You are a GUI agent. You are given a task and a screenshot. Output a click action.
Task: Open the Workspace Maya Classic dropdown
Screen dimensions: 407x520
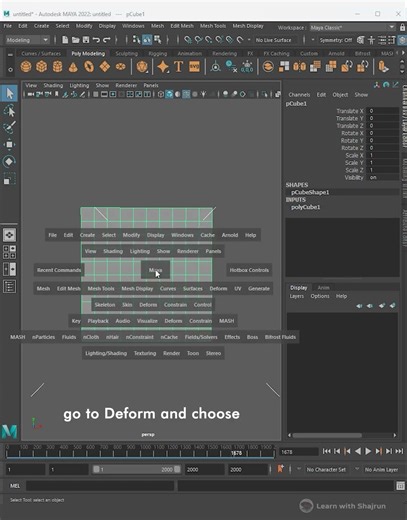click(352, 27)
